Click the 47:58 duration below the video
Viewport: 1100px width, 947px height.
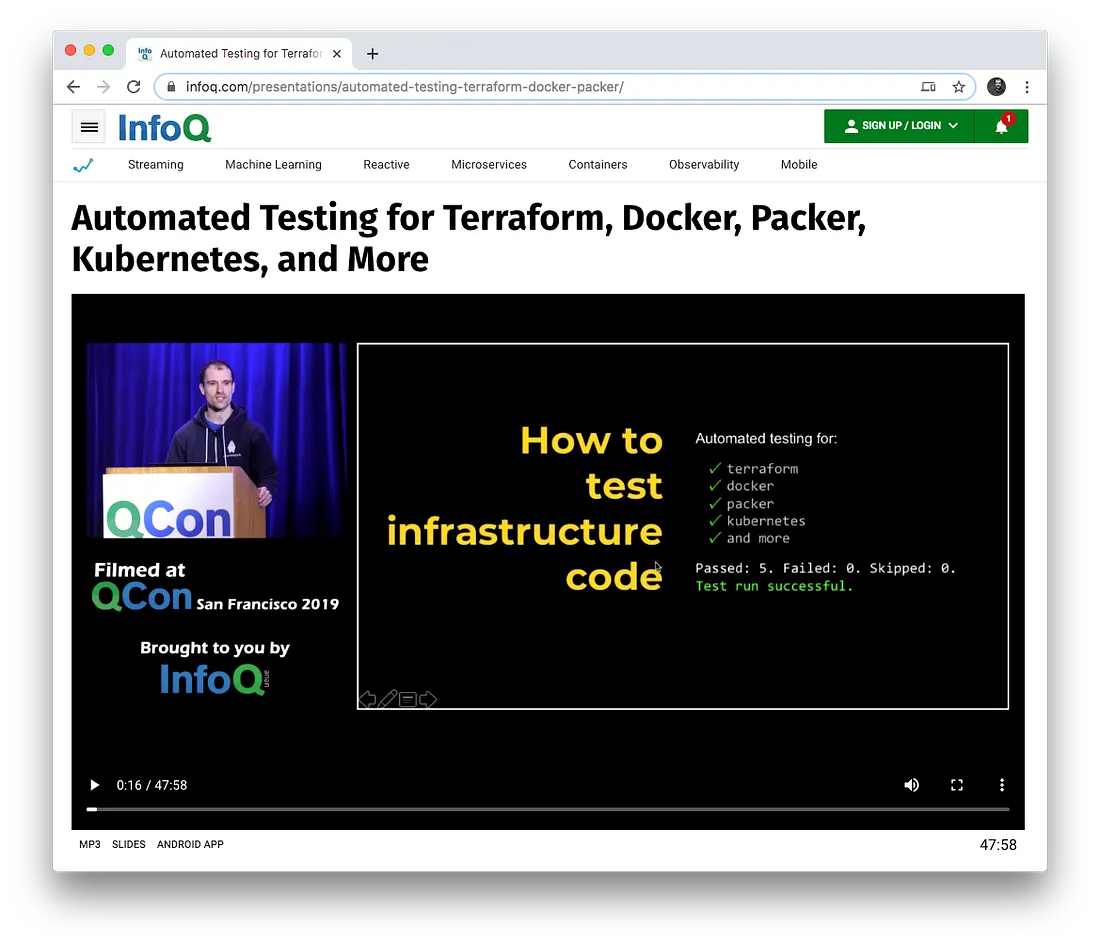(998, 845)
